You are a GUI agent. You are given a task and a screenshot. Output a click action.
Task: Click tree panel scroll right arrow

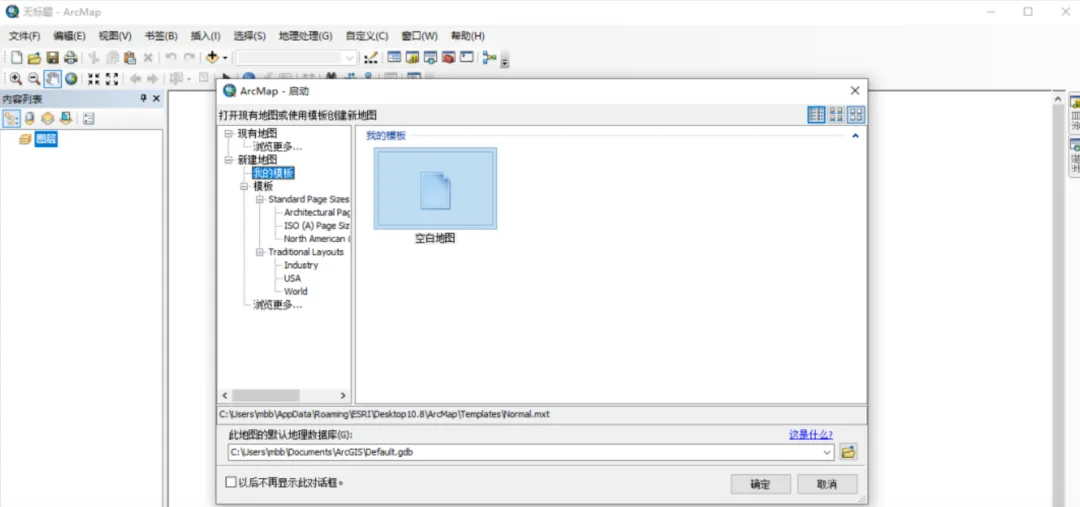coord(343,395)
